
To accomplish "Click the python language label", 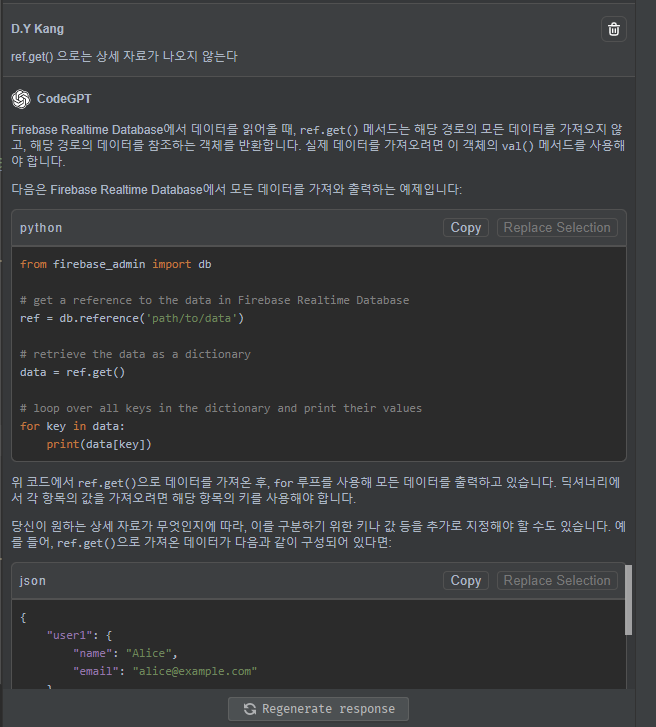I will coord(41,228).
